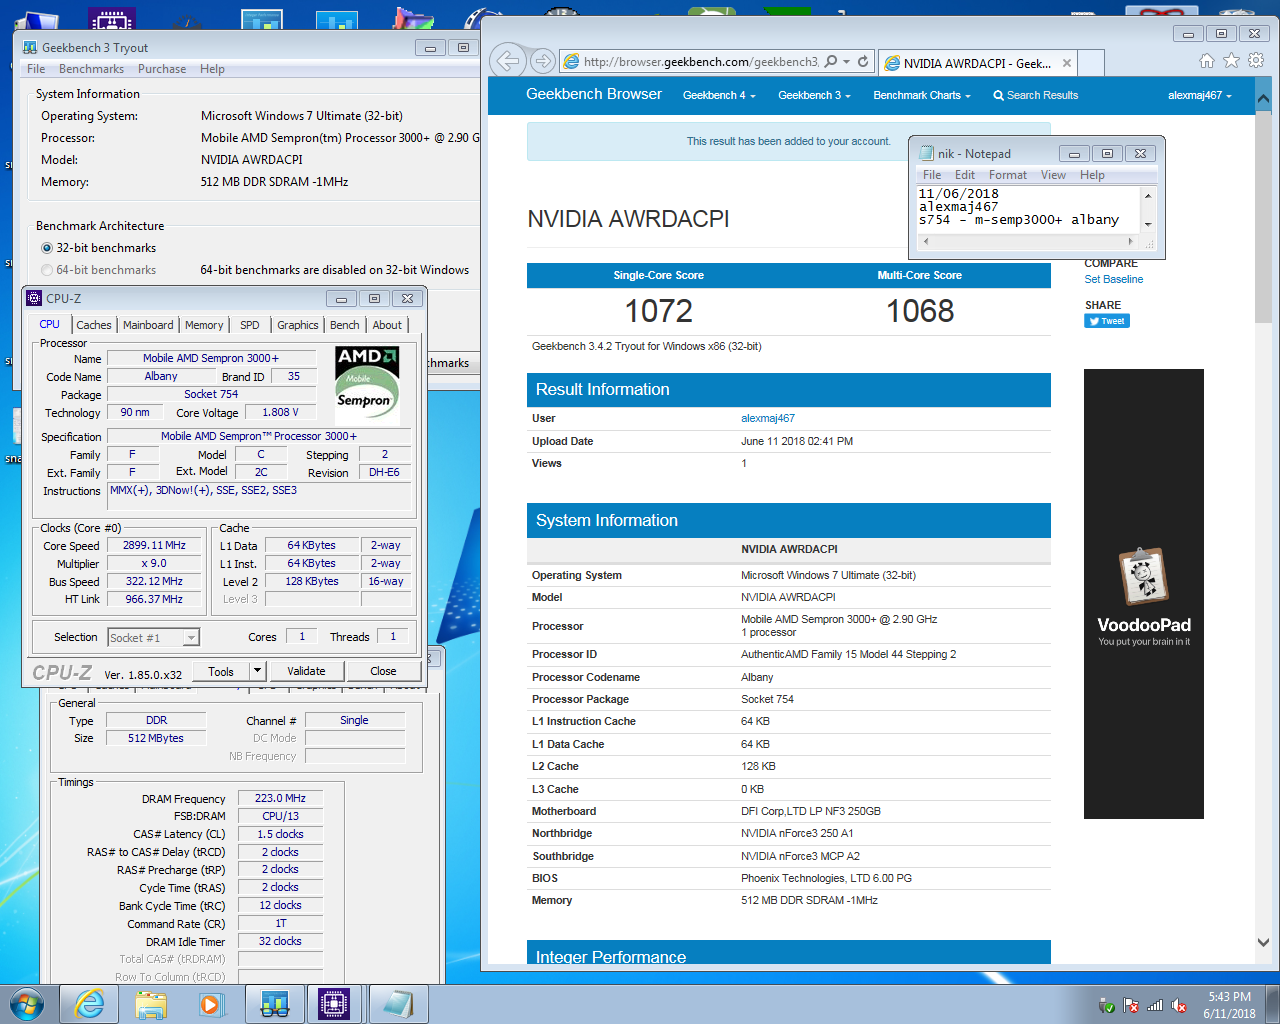
Task: Select the disabled 64-bit benchmarks radio button
Action: (x=46, y=270)
